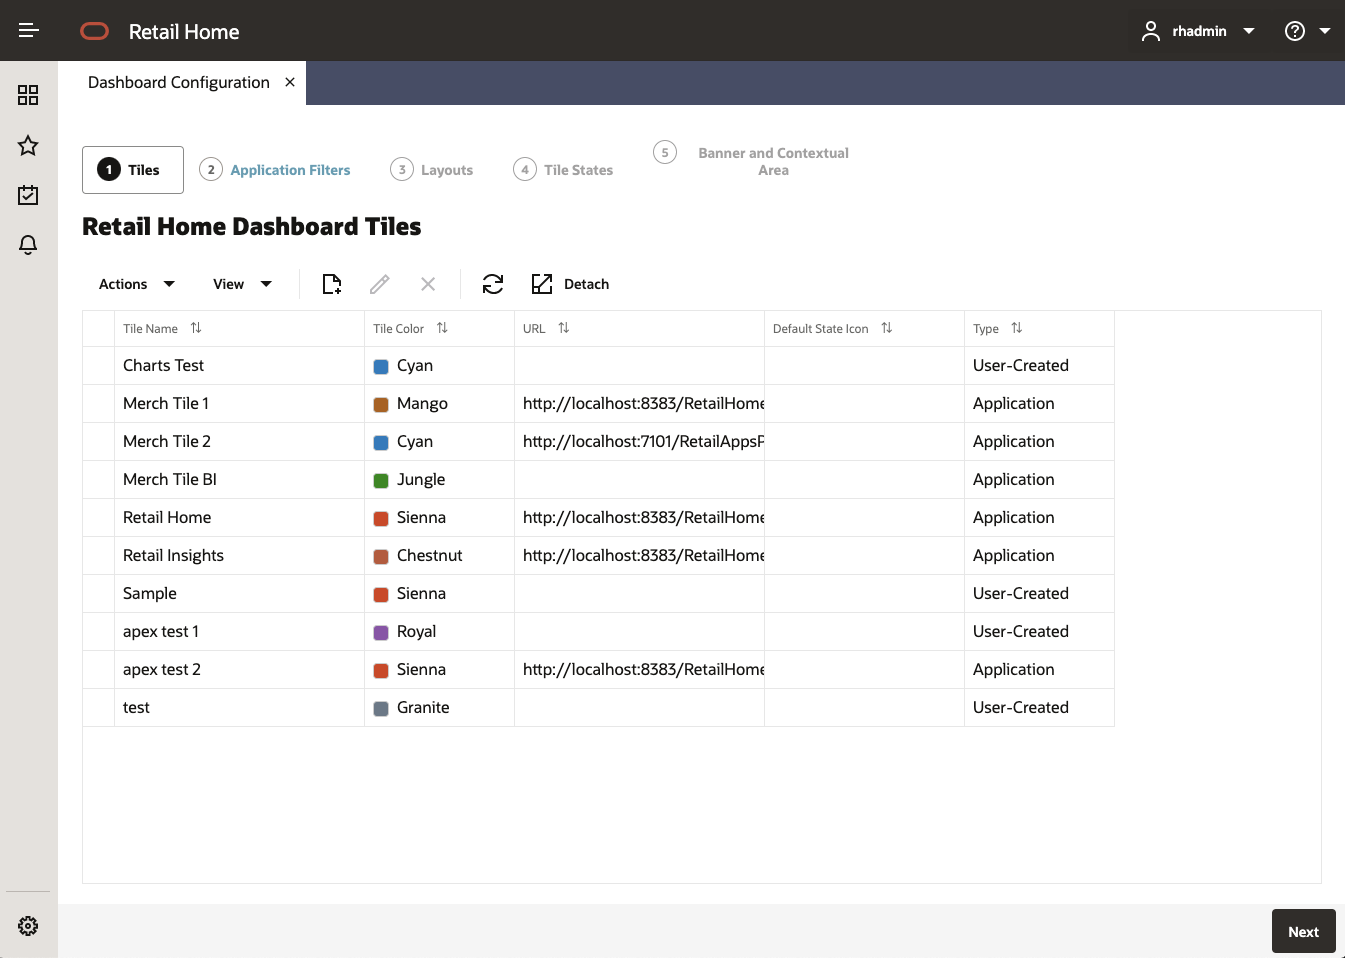
Task: Click Cyan color swatch for Charts Test
Action: pyautogui.click(x=381, y=367)
